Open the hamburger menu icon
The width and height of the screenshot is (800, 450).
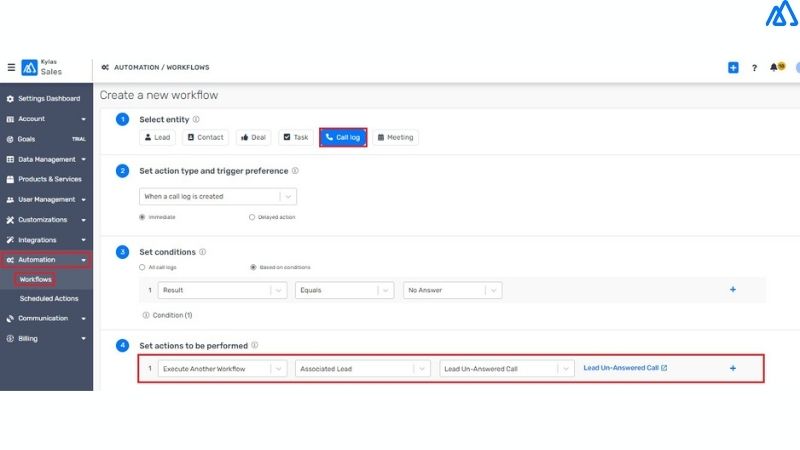(x=11, y=67)
